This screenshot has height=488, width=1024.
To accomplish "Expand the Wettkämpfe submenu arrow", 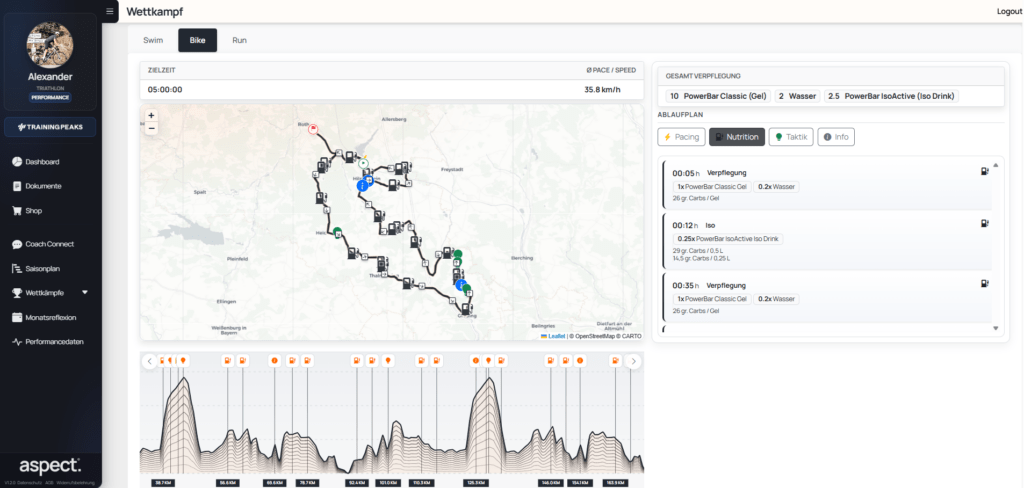I will pyautogui.click(x=85, y=292).
